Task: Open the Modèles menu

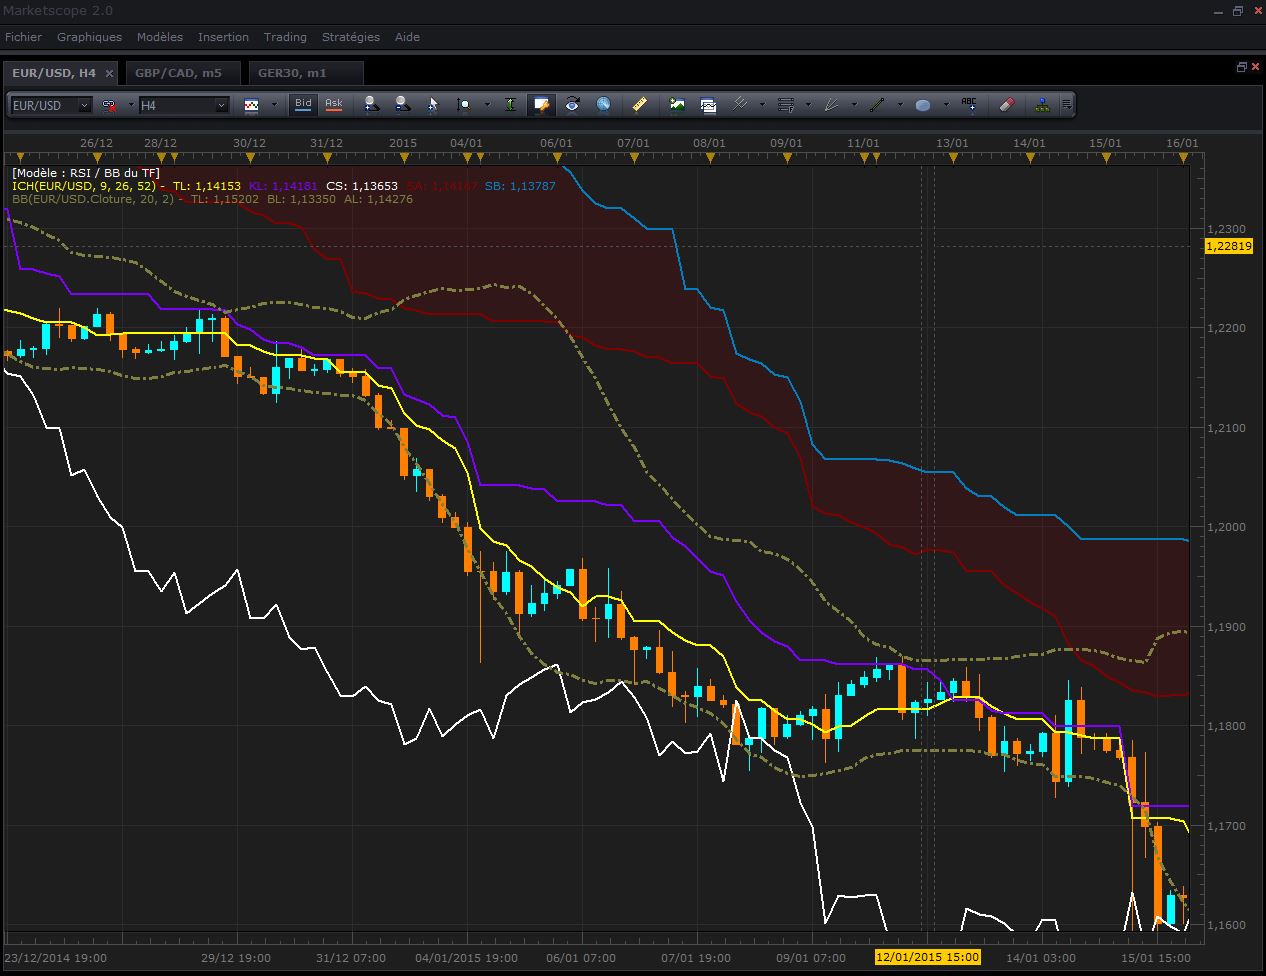Action: pos(160,37)
